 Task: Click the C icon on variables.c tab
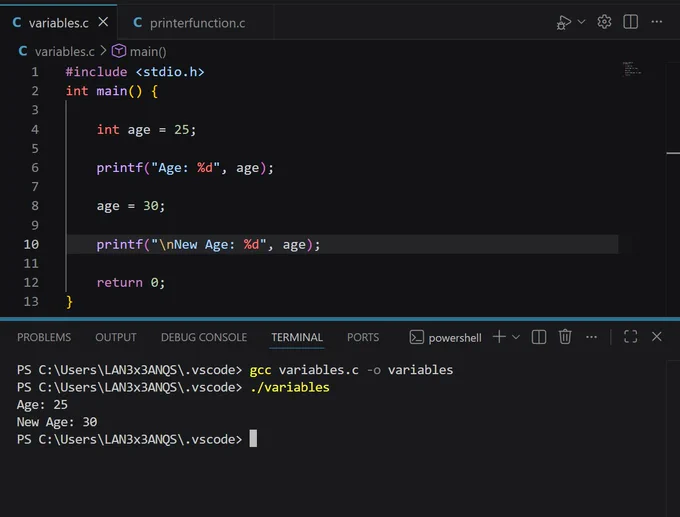click(x=17, y=22)
